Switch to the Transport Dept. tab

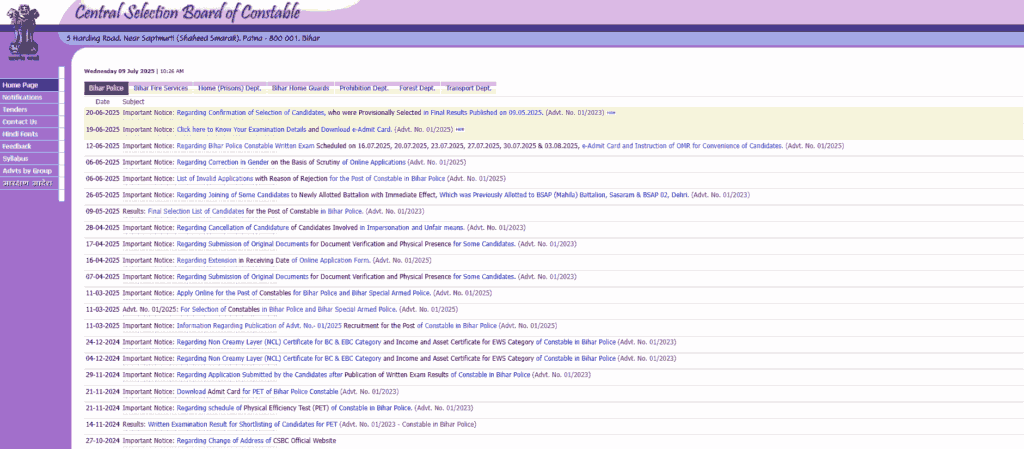(469, 88)
